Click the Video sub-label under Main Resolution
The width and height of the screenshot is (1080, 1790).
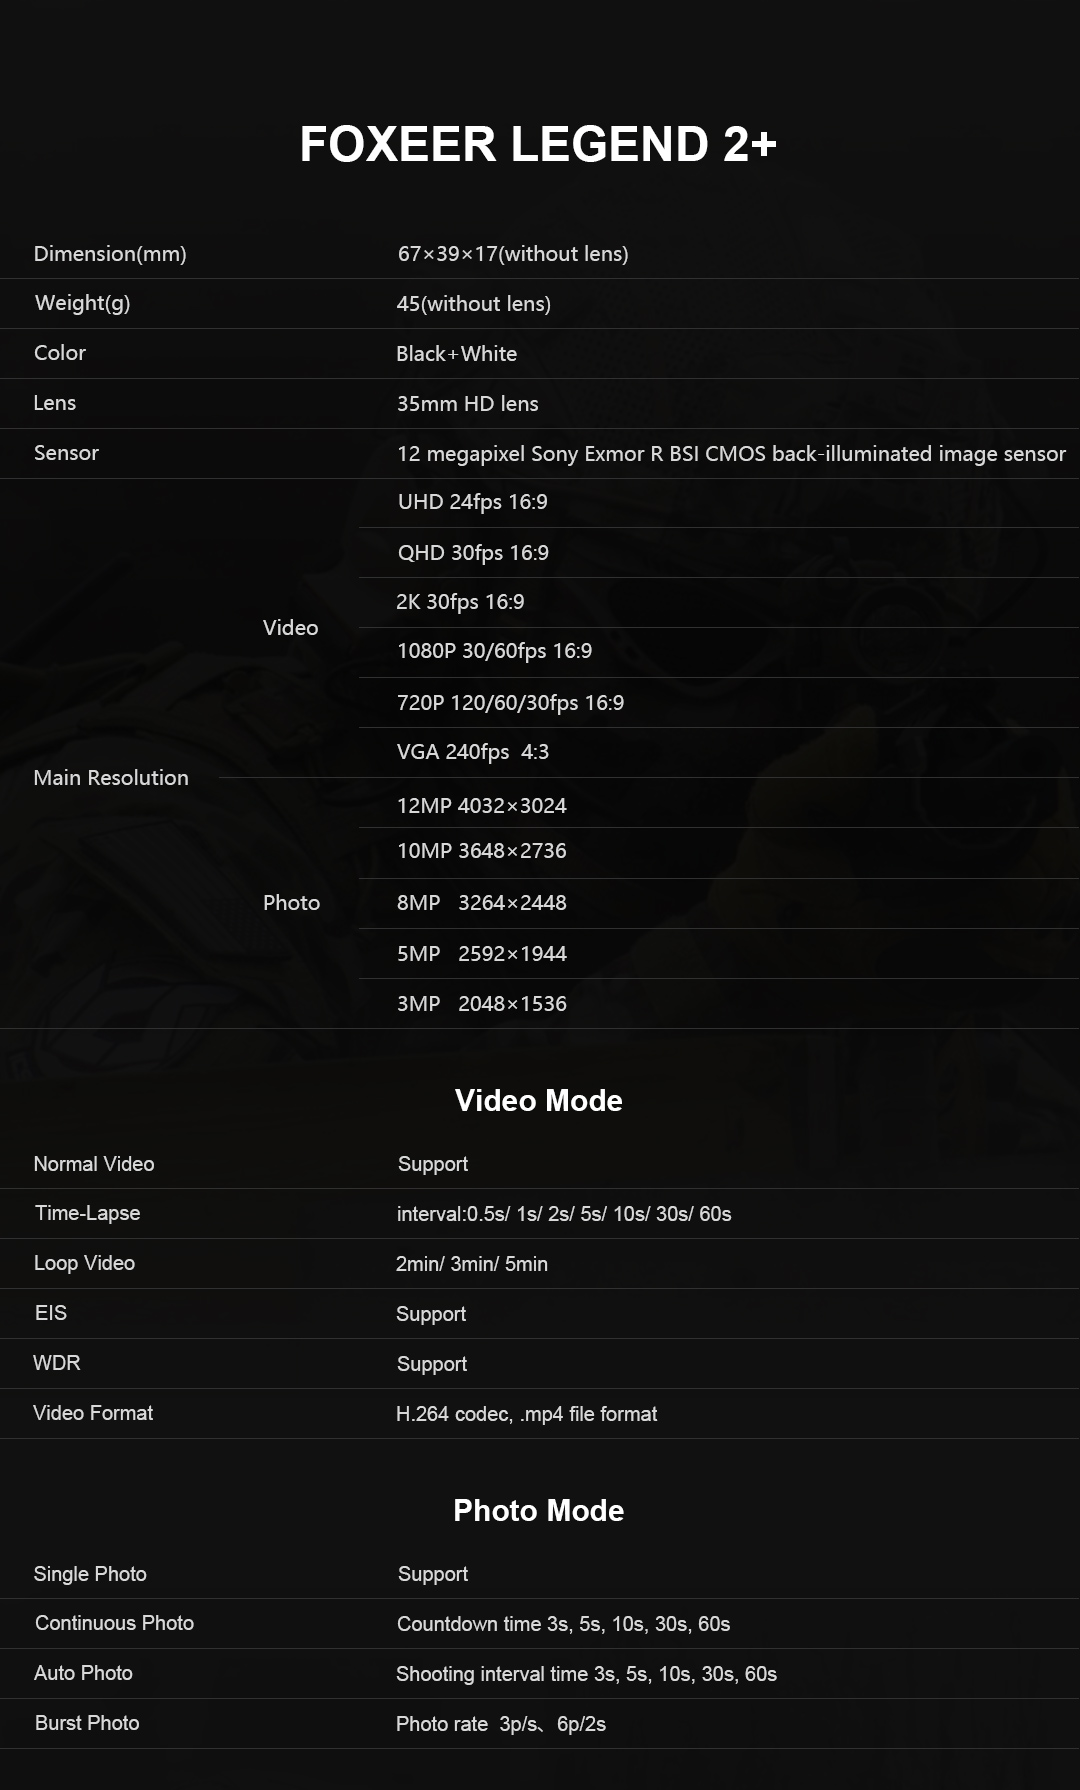291,628
